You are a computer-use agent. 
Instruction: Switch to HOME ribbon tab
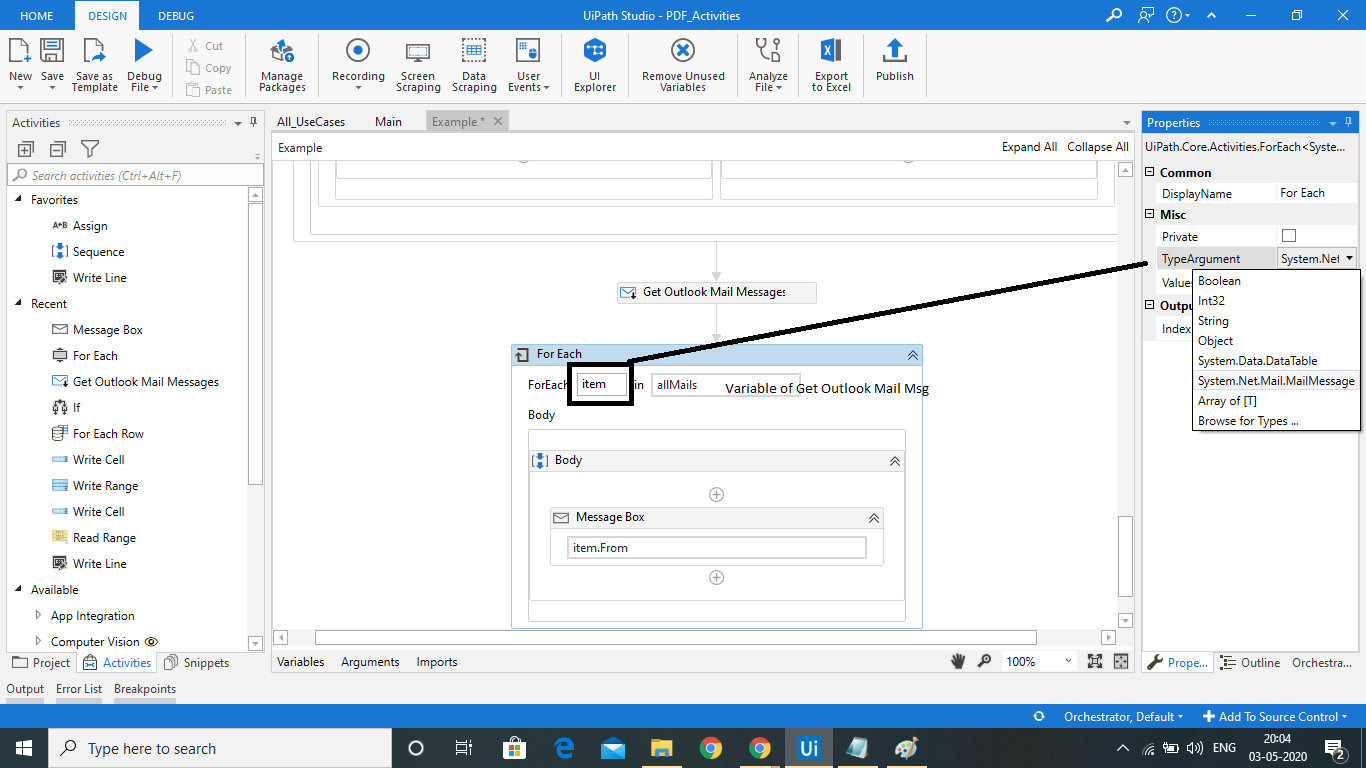coord(37,16)
